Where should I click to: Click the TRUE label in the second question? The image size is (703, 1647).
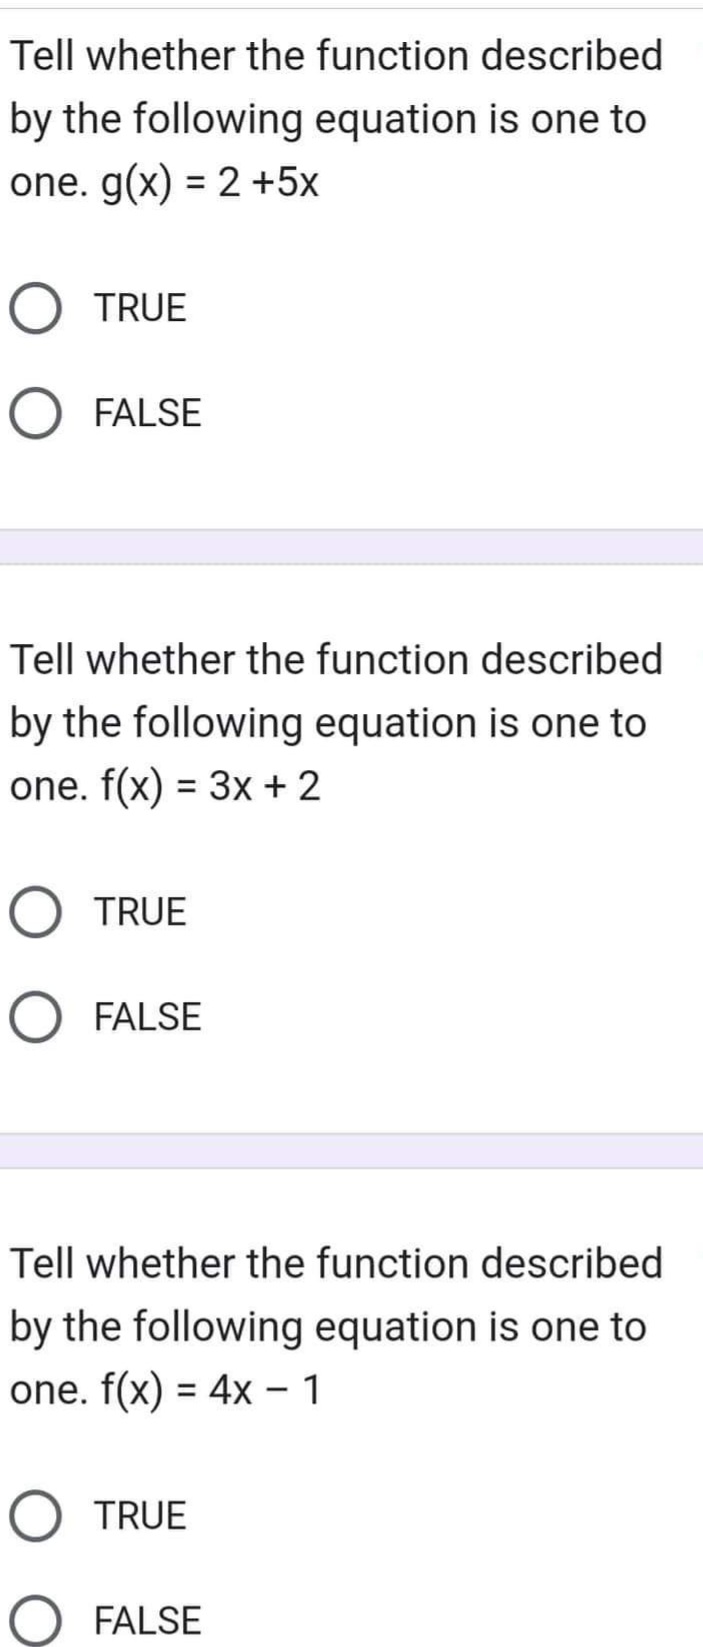click(x=139, y=912)
